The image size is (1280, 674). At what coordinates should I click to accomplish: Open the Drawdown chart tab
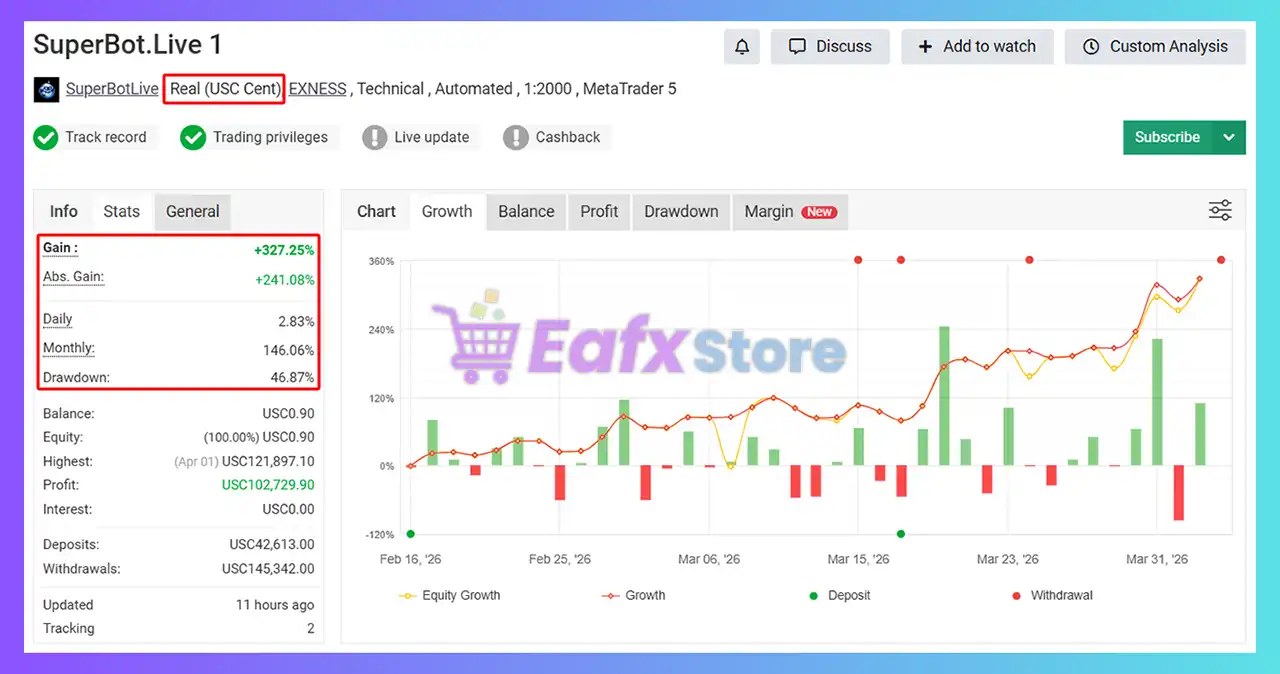tap(681, 211)
